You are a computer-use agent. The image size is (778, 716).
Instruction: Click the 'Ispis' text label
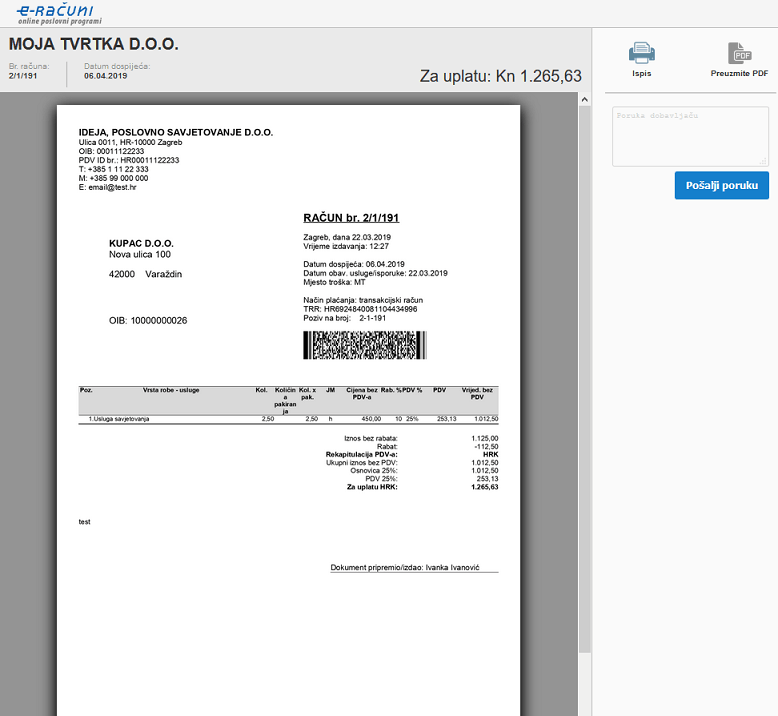[641, 74]
